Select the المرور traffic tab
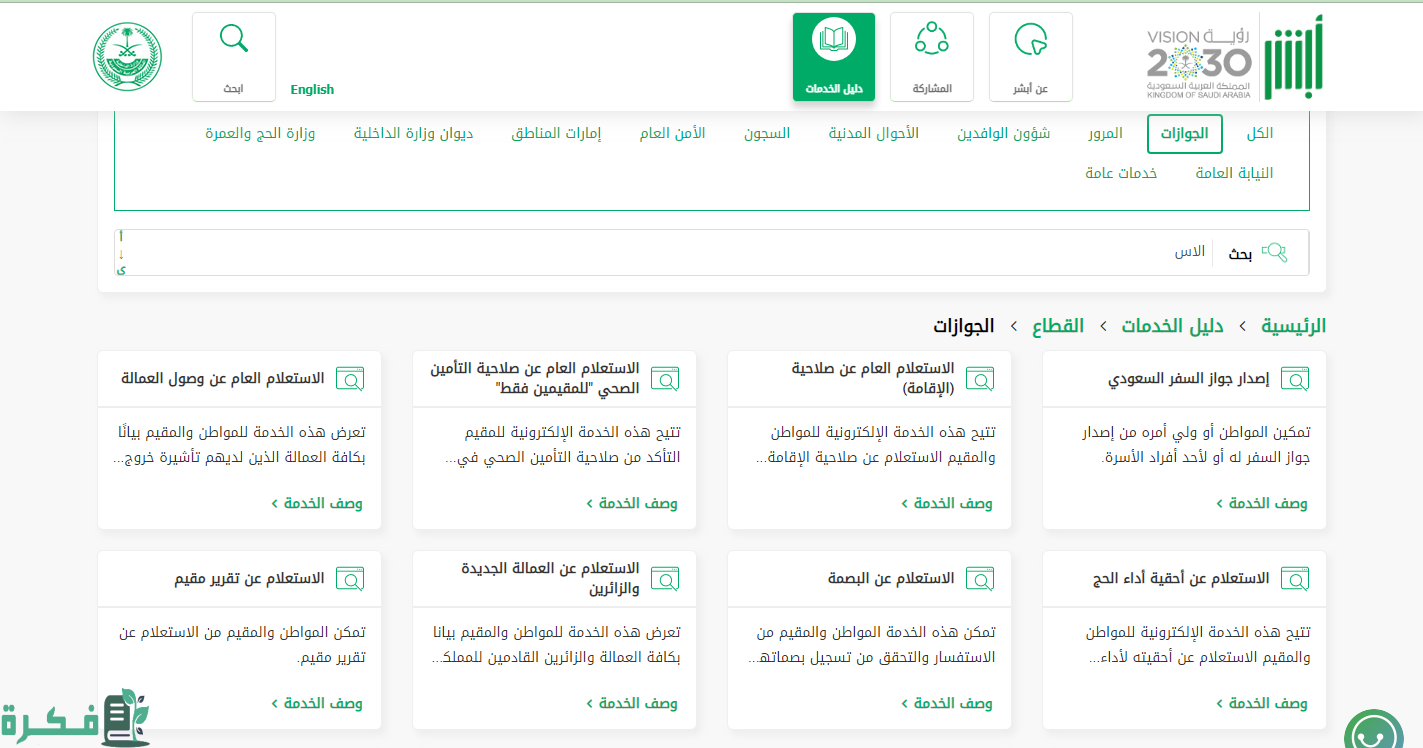The height and width of the screenshot is (748, 1423). 1105,133
